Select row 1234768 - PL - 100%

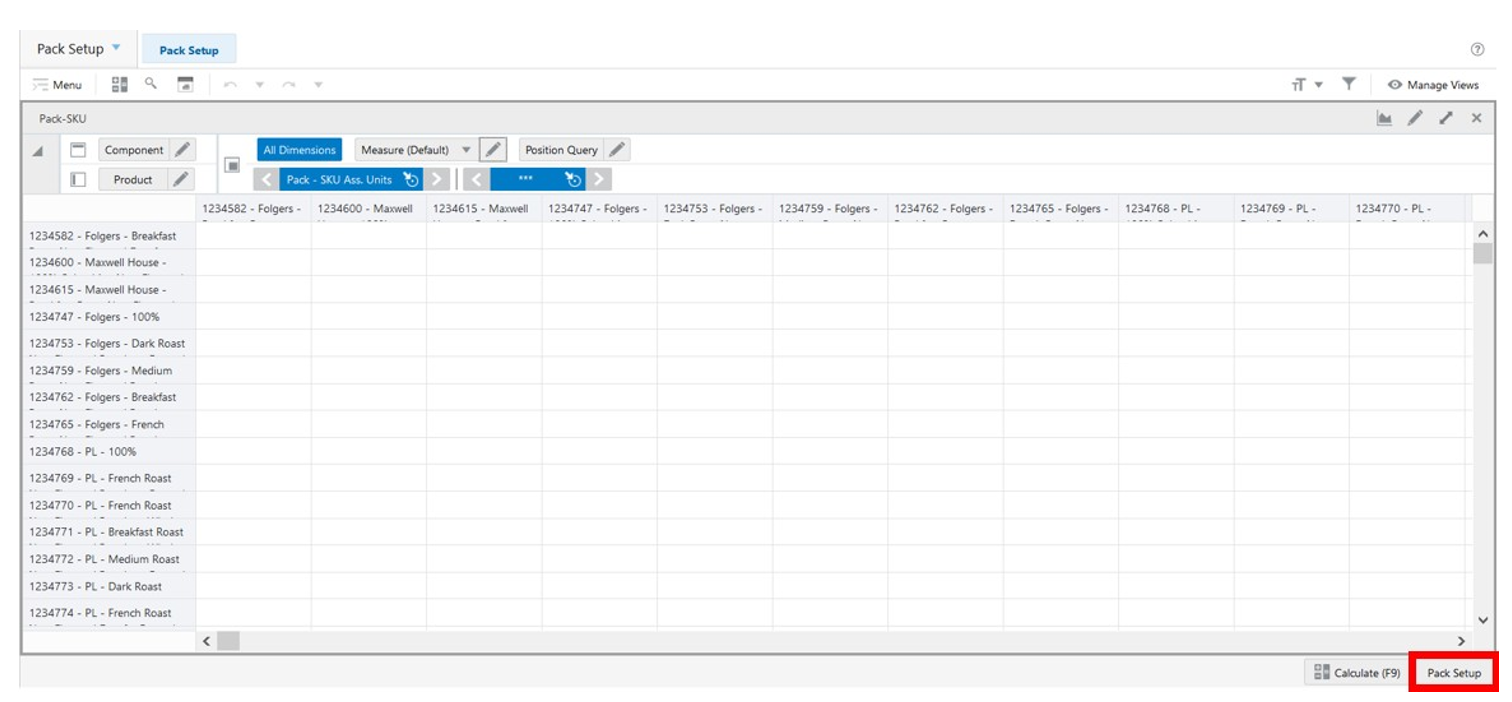(x=109, y=452)
